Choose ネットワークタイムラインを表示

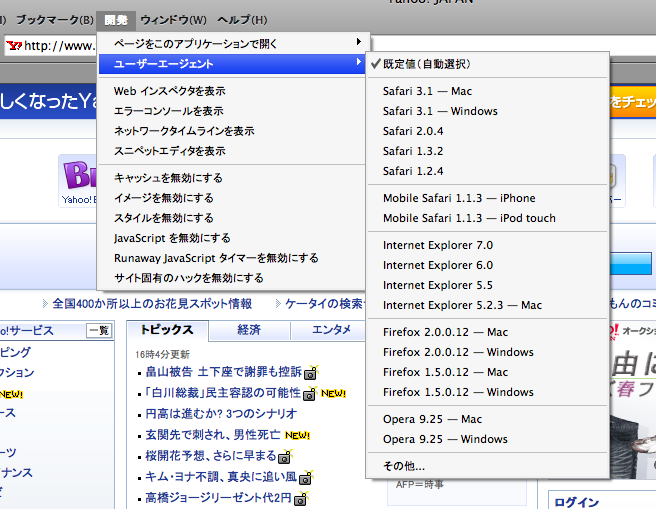[231, 131]
